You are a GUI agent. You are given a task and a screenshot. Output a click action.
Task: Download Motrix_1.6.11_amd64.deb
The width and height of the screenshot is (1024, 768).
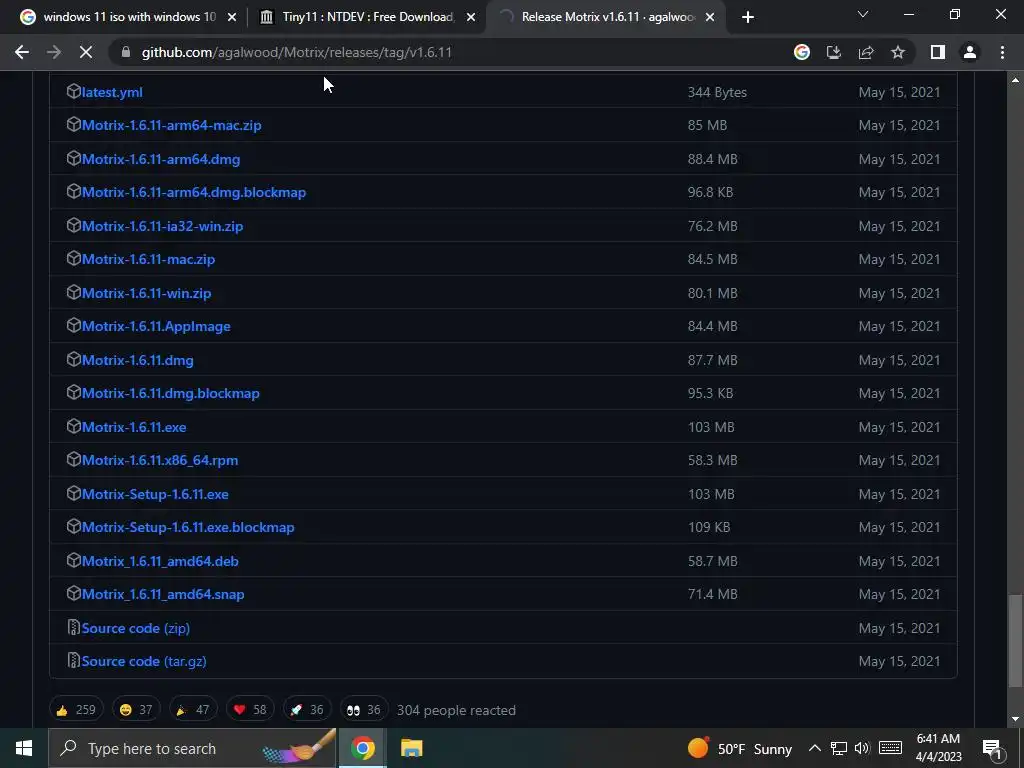(160, 561)
